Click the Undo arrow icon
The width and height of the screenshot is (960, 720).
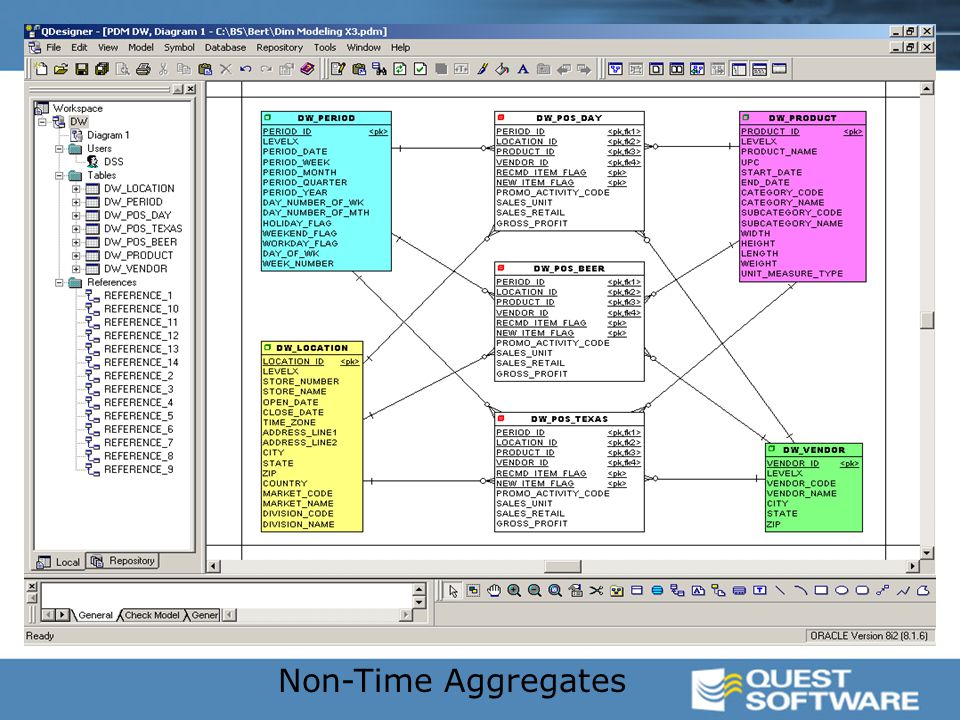coord(246,69)
